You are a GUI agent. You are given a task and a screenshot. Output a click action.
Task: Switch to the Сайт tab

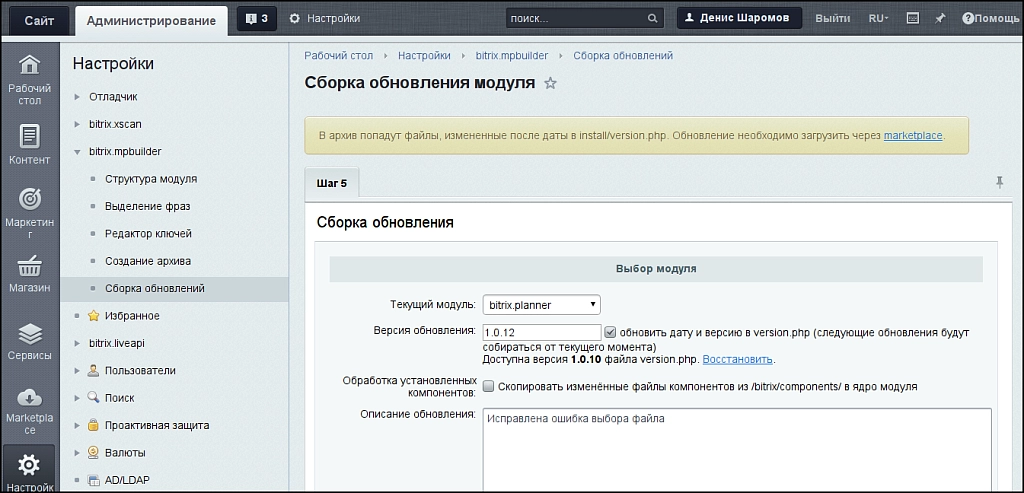click(x=39, y=20)
